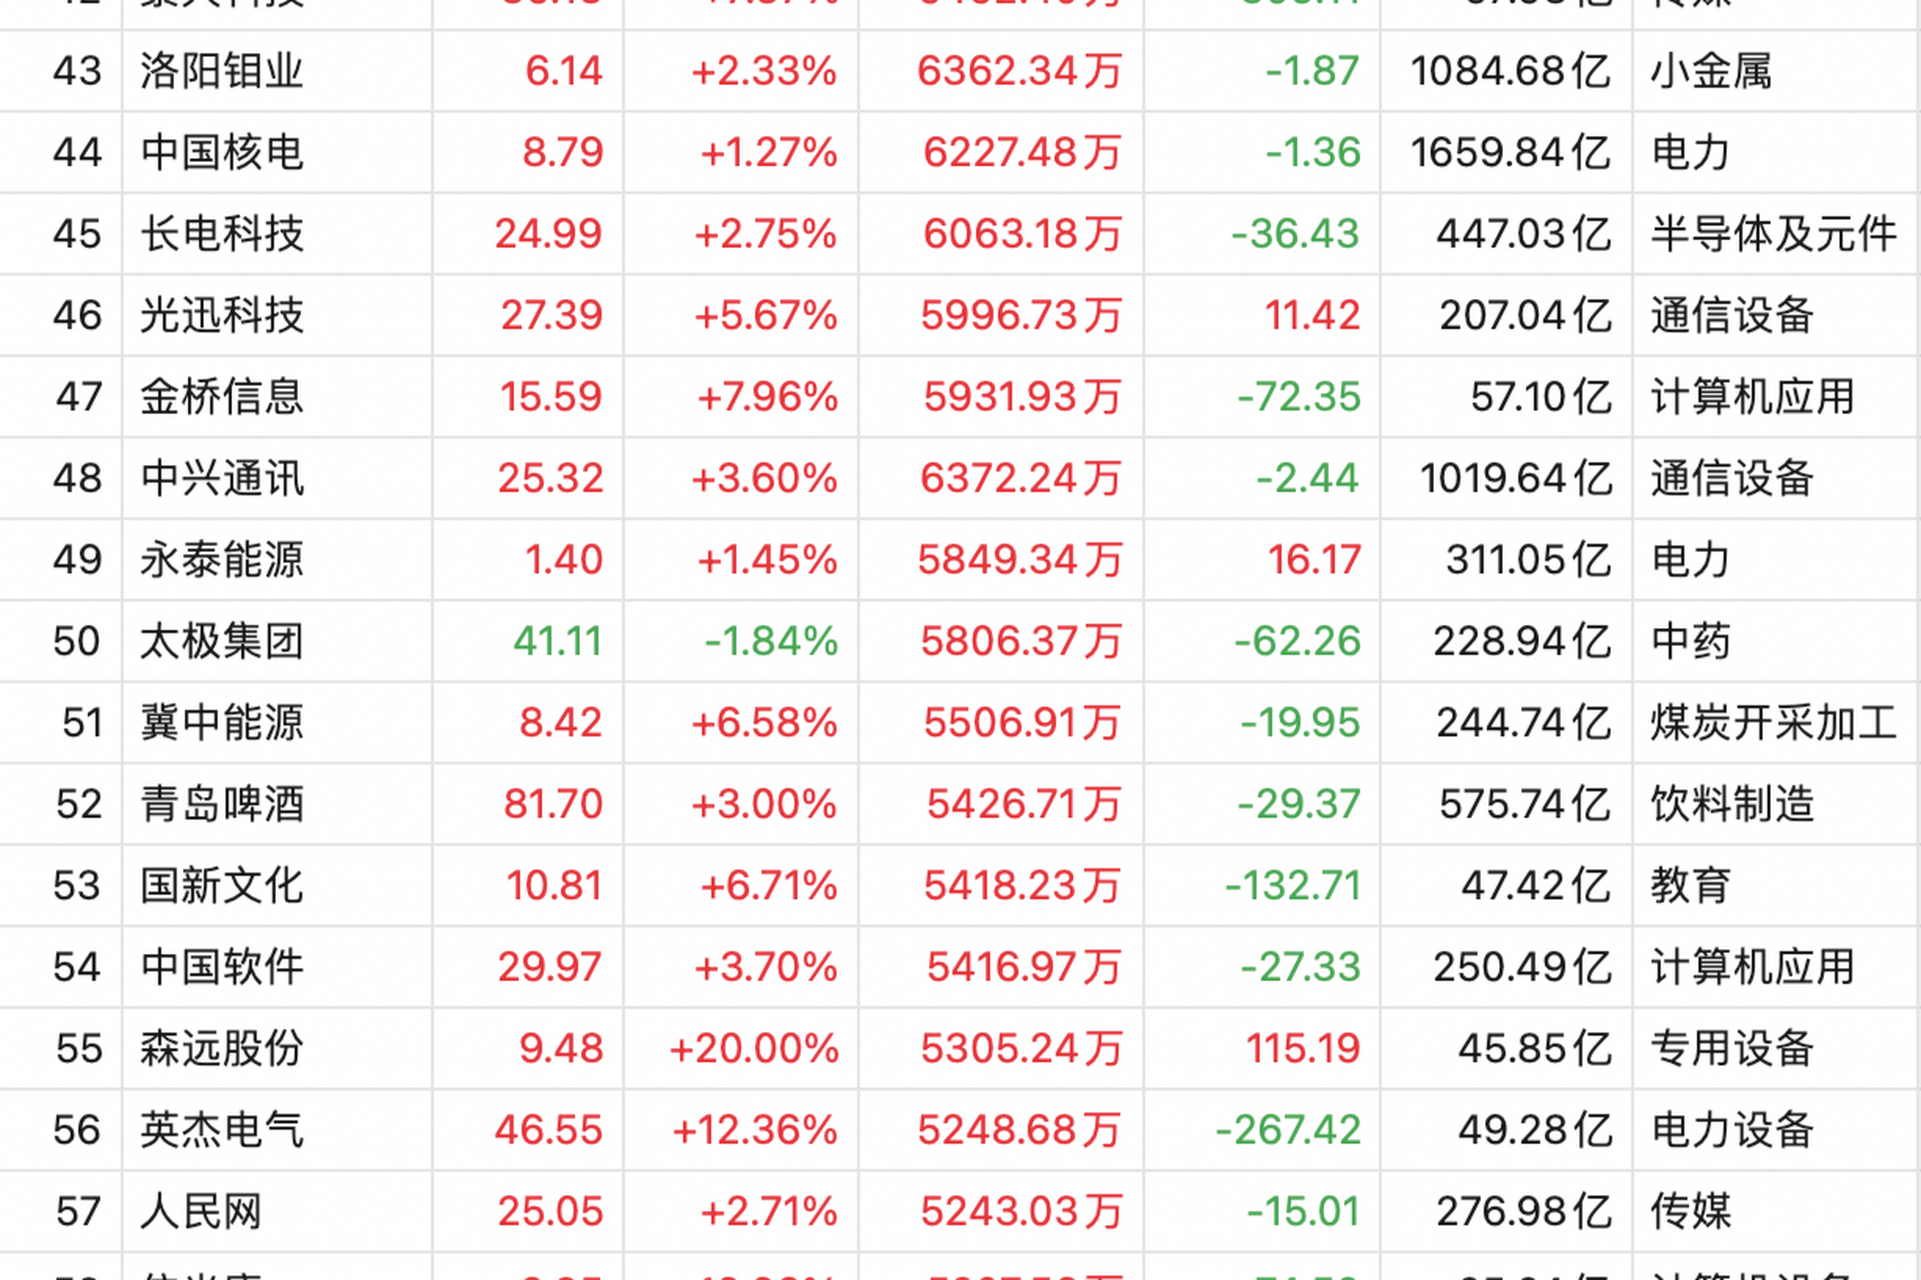Open stock 国新文化

221,886
